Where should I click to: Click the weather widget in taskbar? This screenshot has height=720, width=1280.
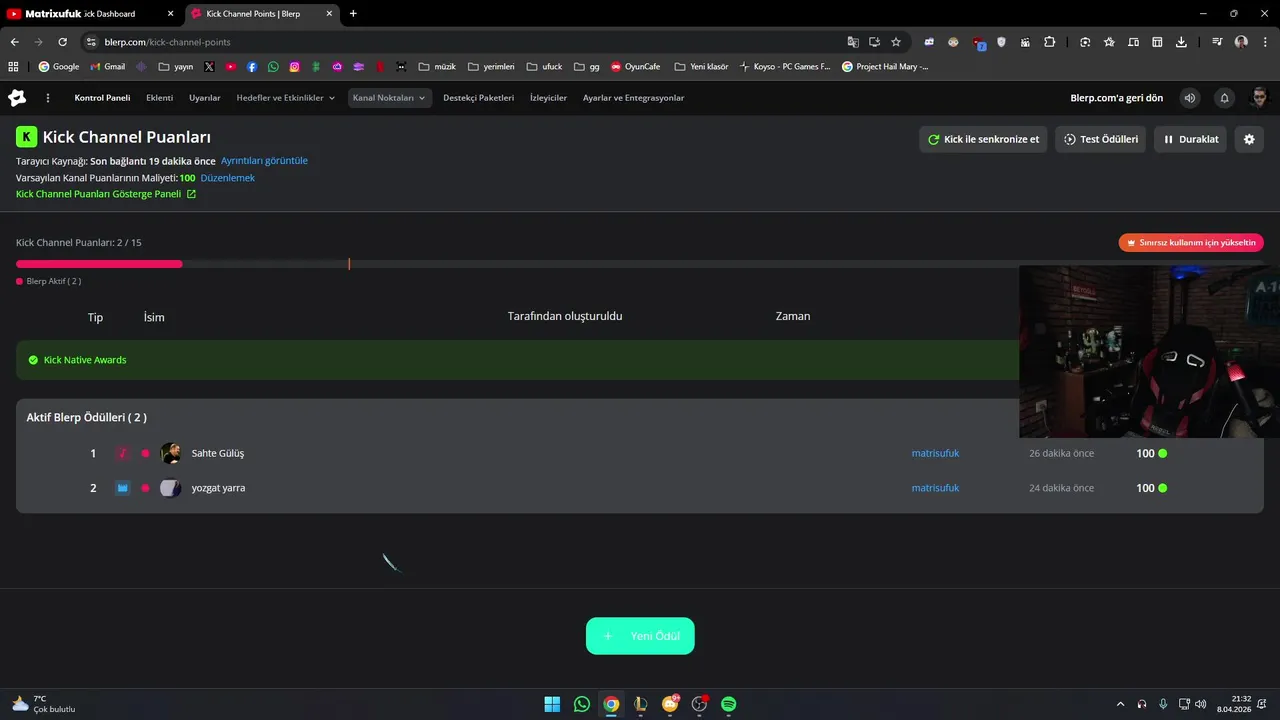click(43, 704)
